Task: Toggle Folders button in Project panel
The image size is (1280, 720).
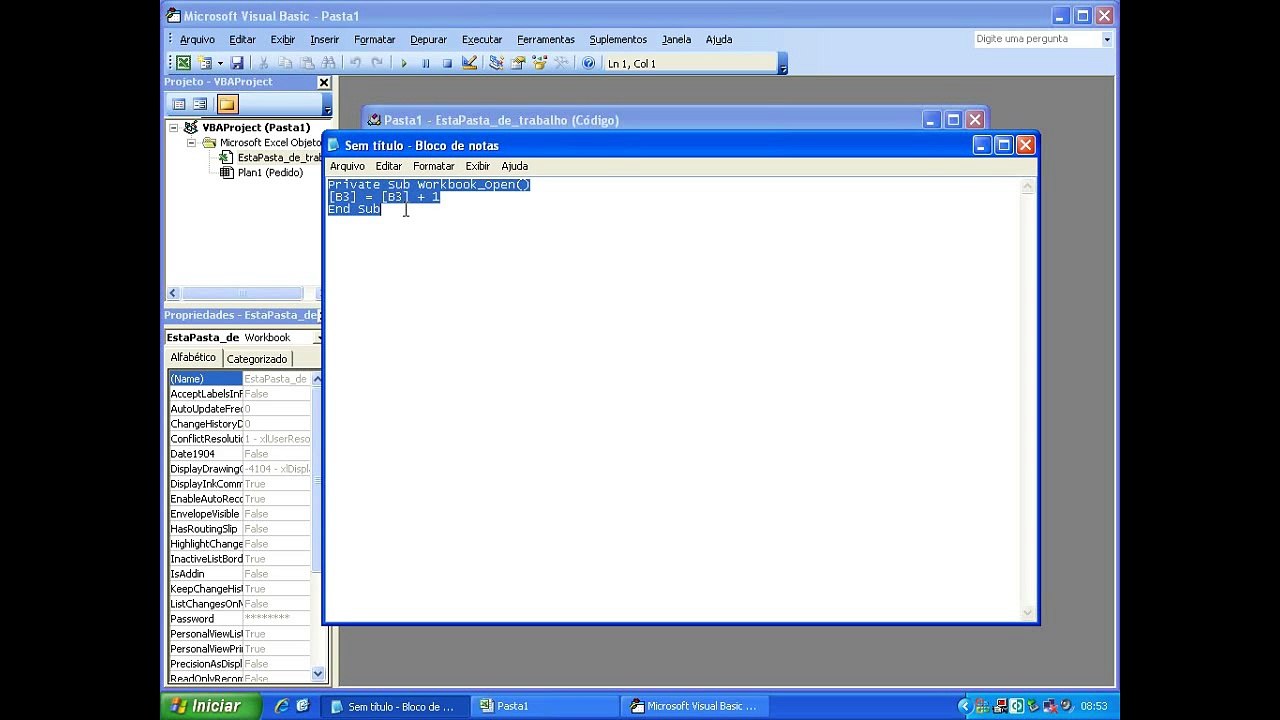Action: [227, 104]
